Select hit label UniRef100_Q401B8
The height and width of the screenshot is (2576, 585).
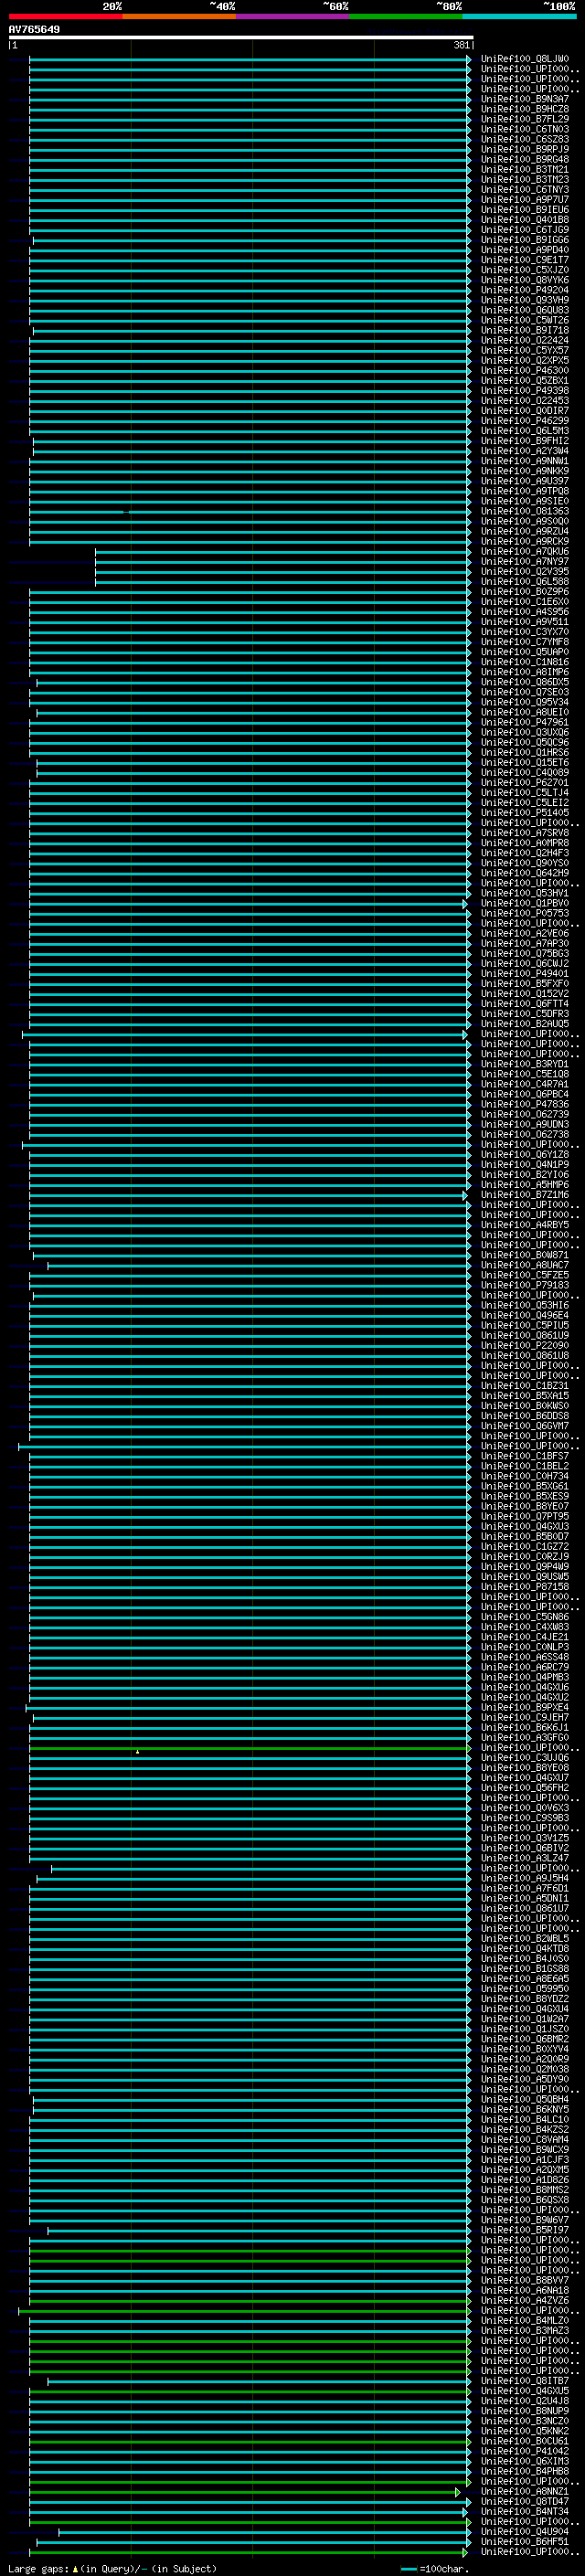pos(524,219)
